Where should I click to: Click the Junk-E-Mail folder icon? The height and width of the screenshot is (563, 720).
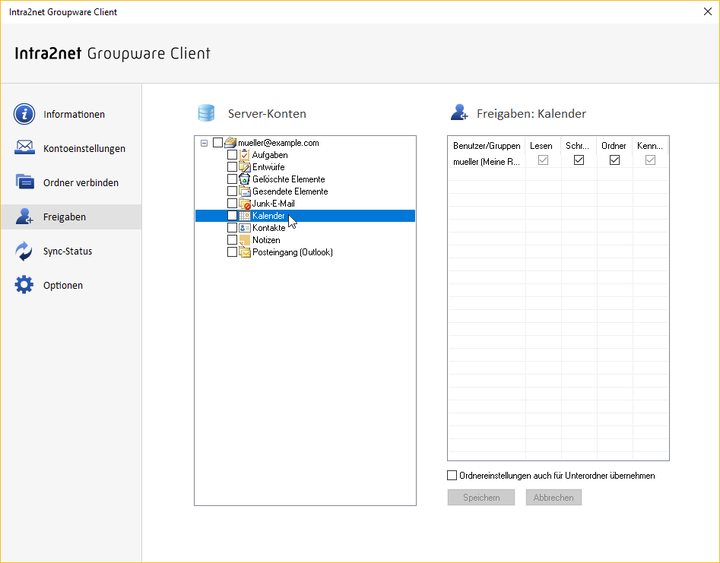(245, 203)
